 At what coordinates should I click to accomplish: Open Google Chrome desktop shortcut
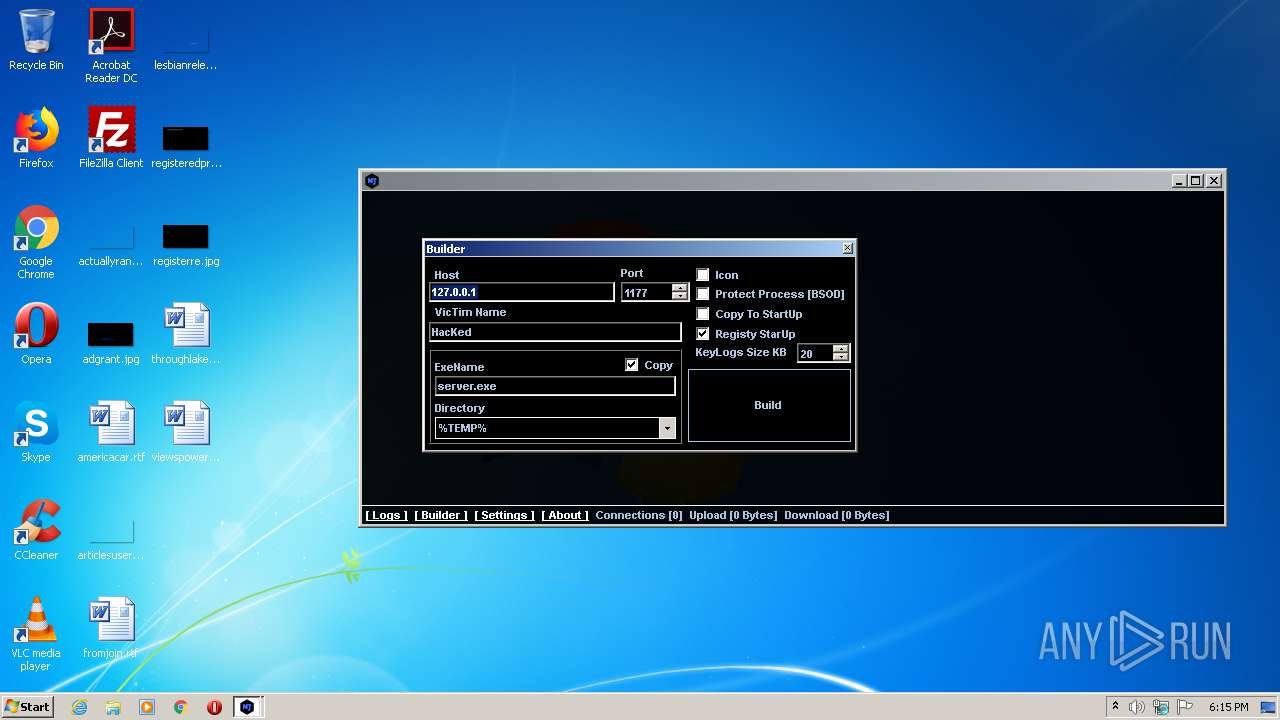tap(36, 242)
